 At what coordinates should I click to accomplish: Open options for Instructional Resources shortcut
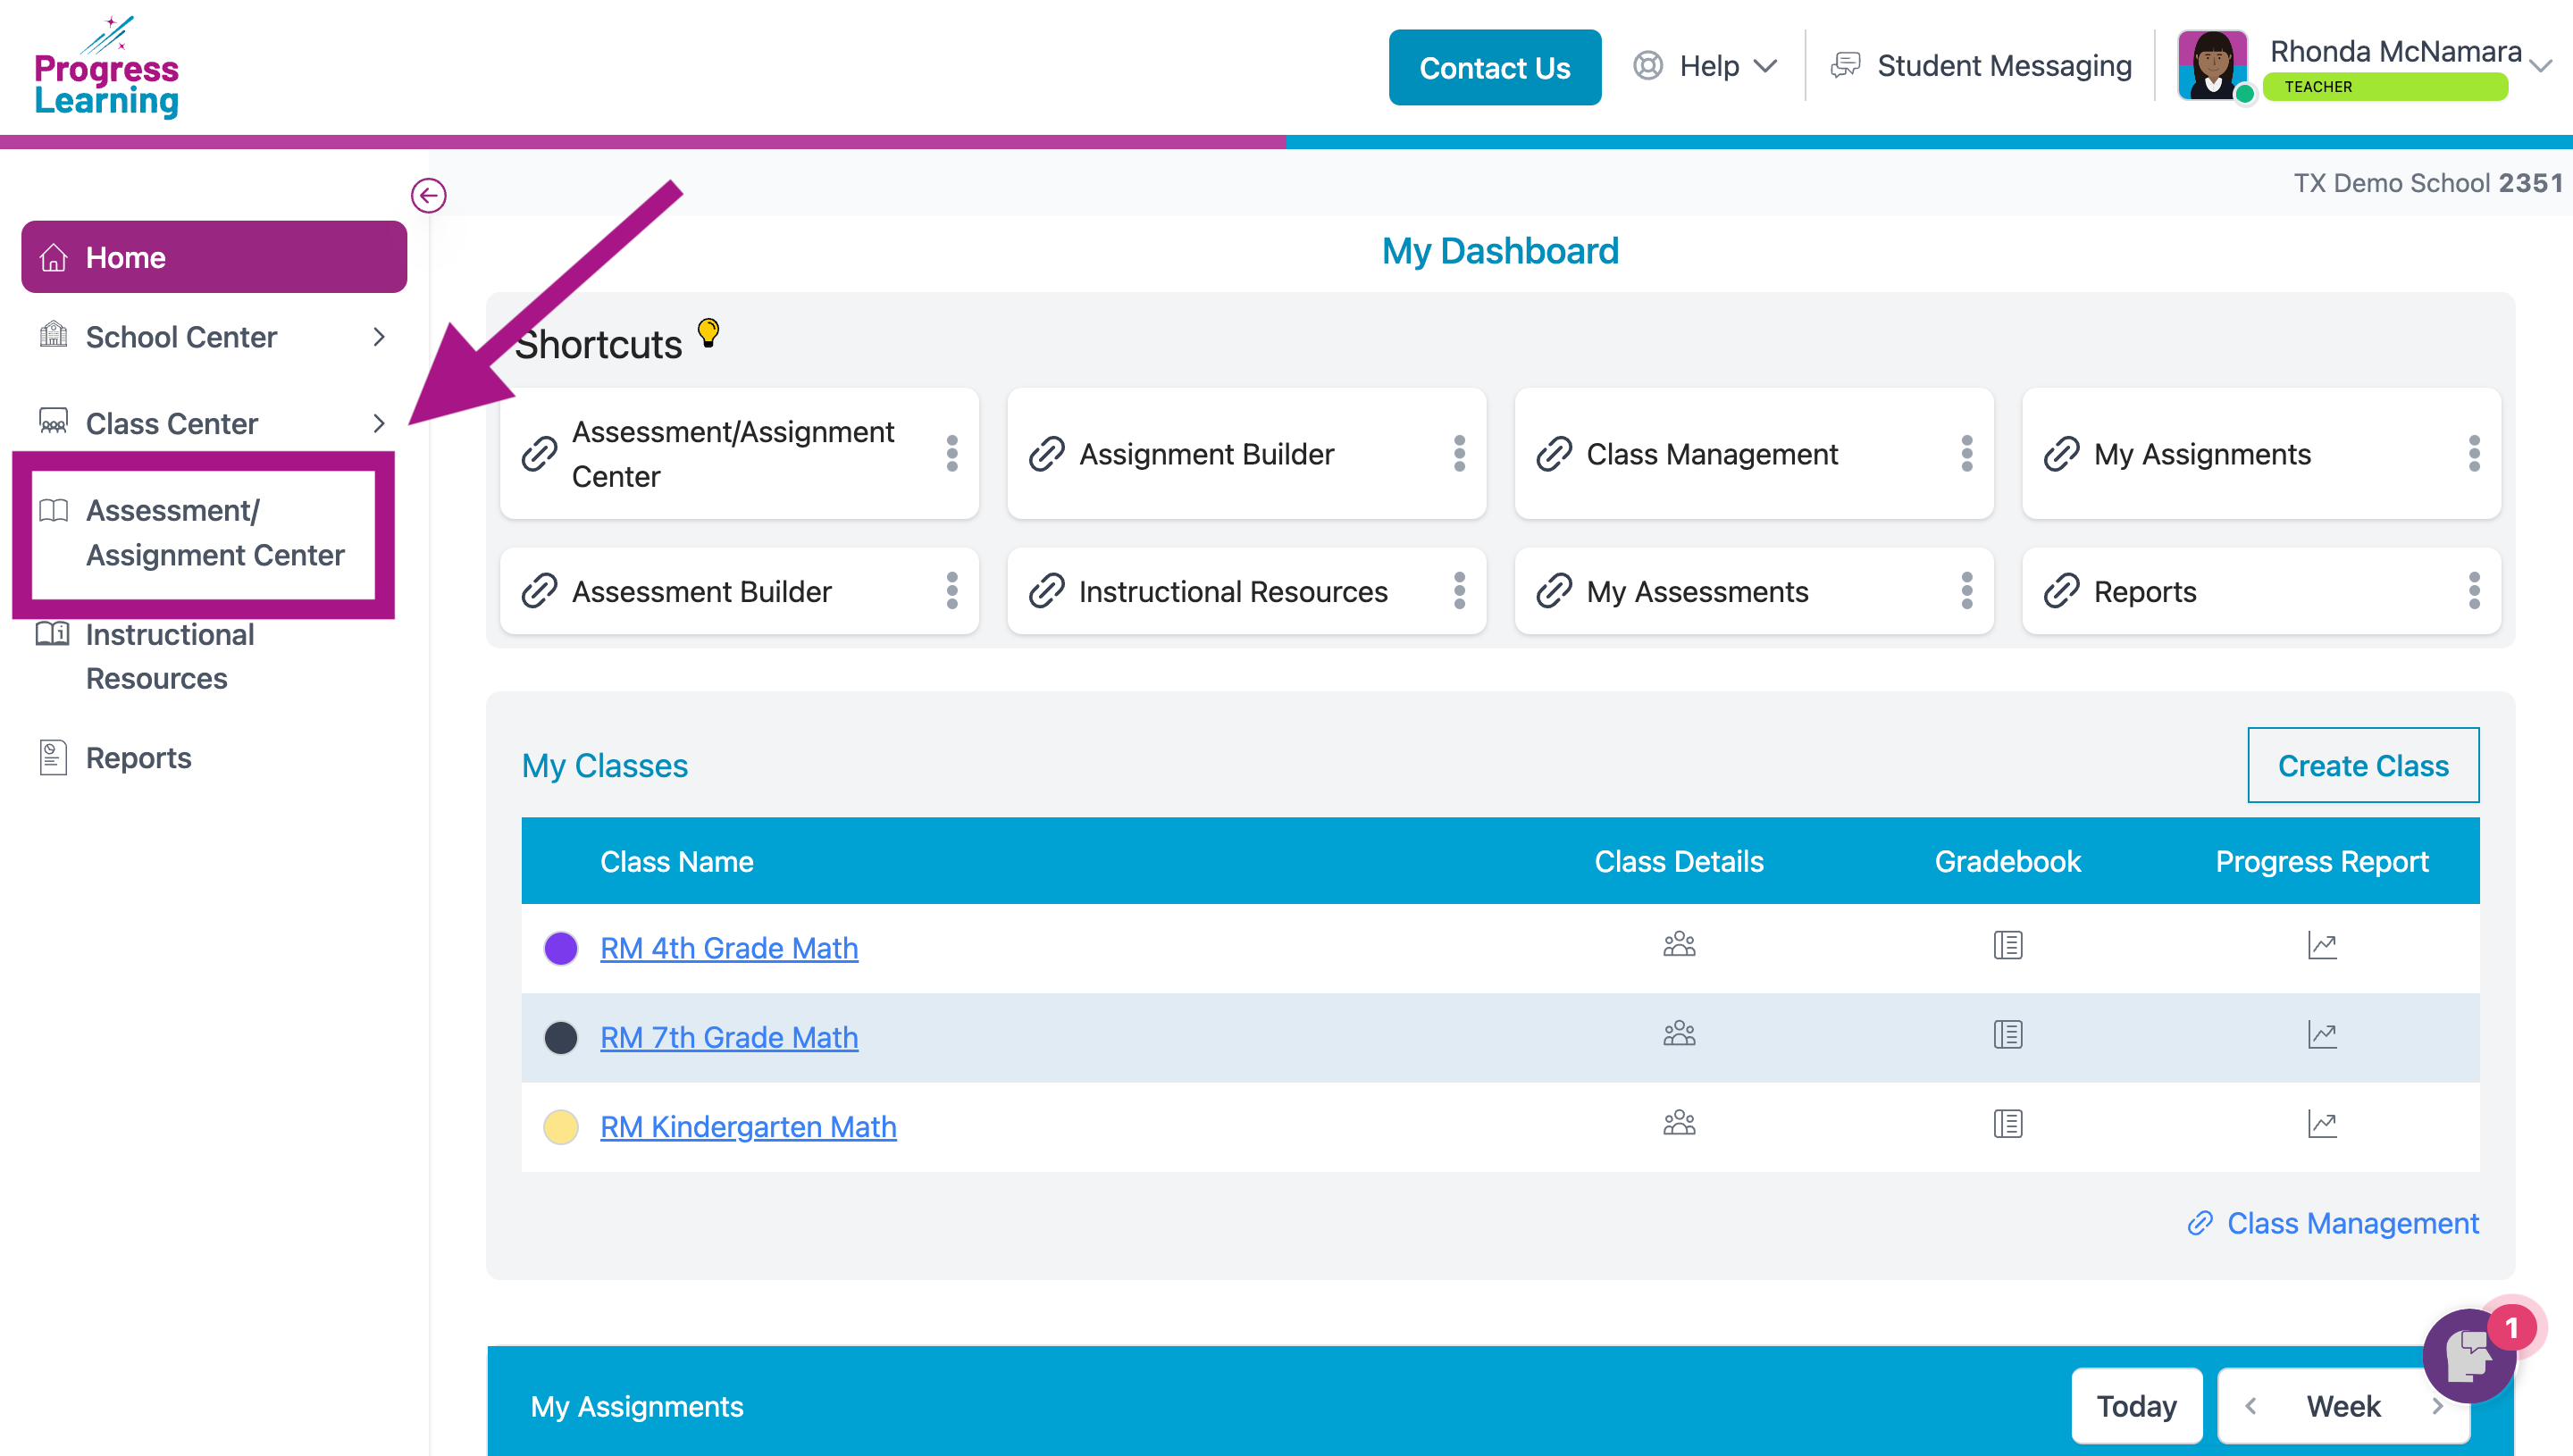coord(1459,590)
